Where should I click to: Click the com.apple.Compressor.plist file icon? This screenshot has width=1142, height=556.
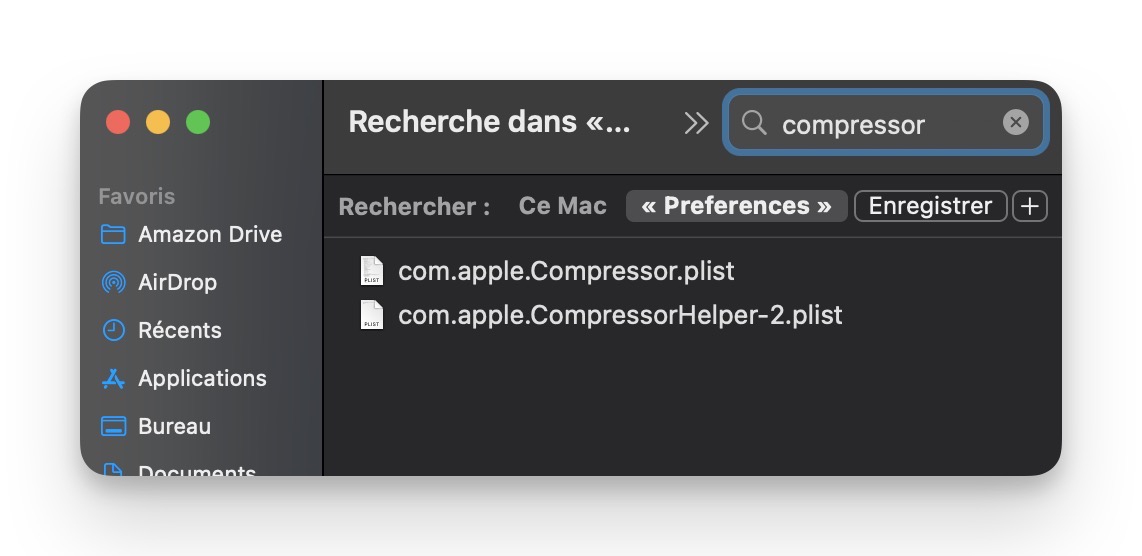(372, 271)
